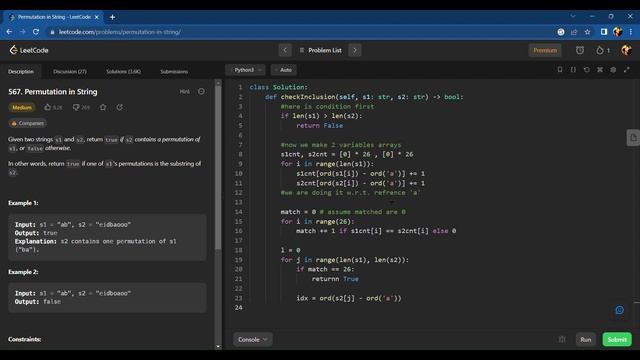Click the browser extension icon
Image resolution: width=640 pixels, height=360 pixels.
click(x=561, y=32)
